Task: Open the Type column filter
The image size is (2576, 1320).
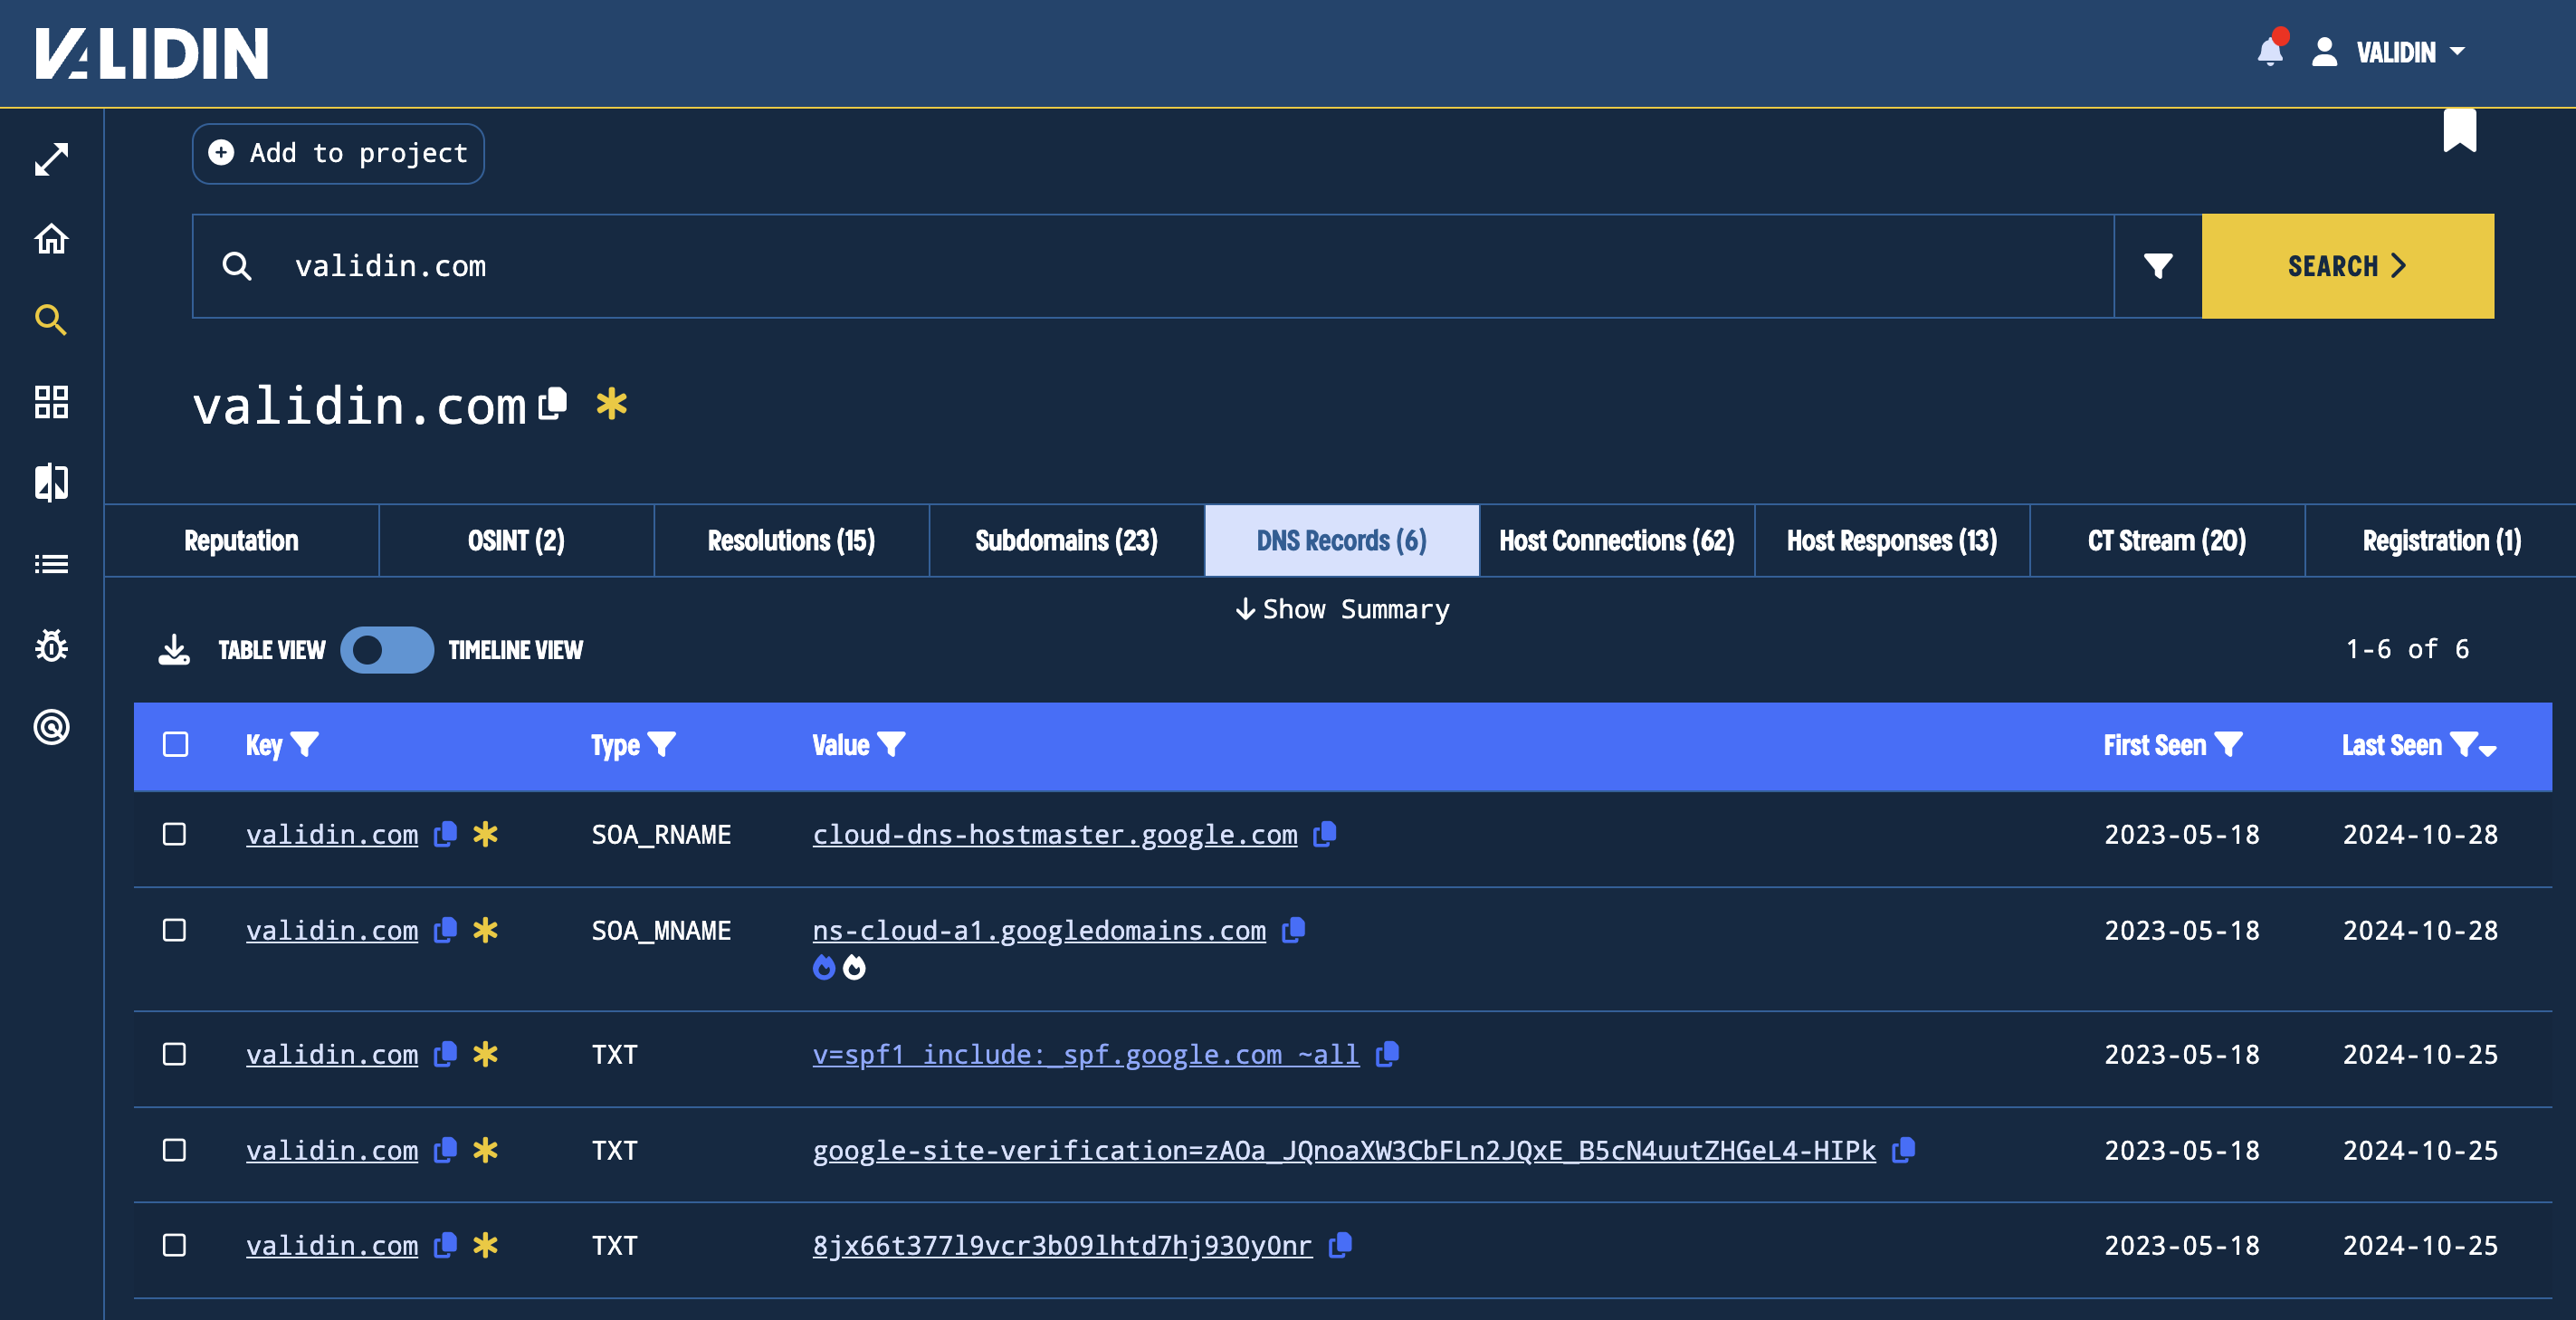Action: point(661,744)
